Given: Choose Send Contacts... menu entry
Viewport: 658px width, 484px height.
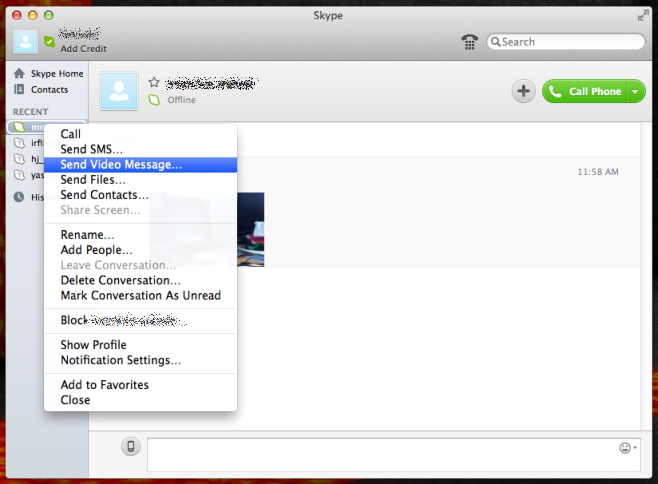Looking at the screenshot, I should point(141,195).
